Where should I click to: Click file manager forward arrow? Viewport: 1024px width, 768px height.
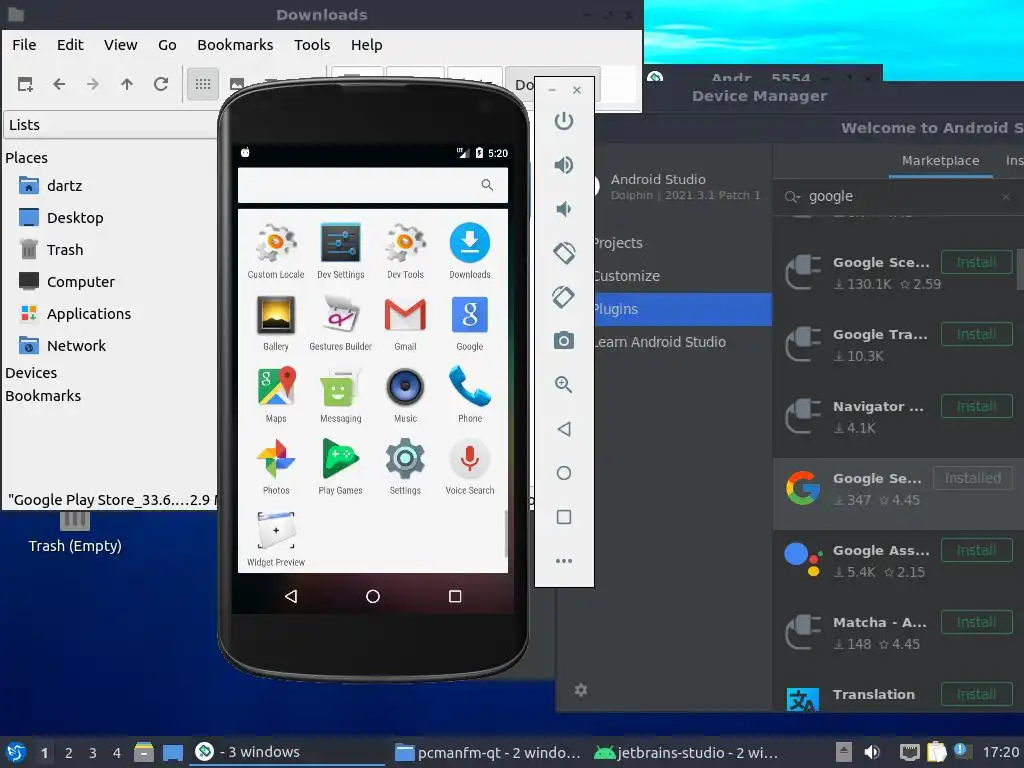click(93, 84)
